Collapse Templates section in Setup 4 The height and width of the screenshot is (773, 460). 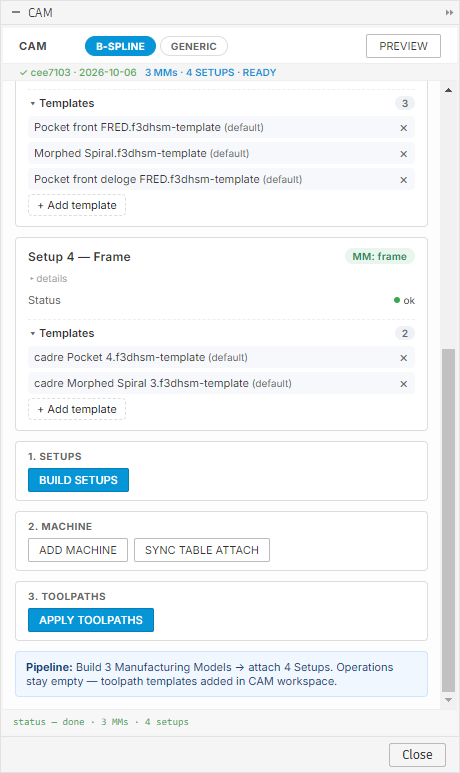pos(62,333)
